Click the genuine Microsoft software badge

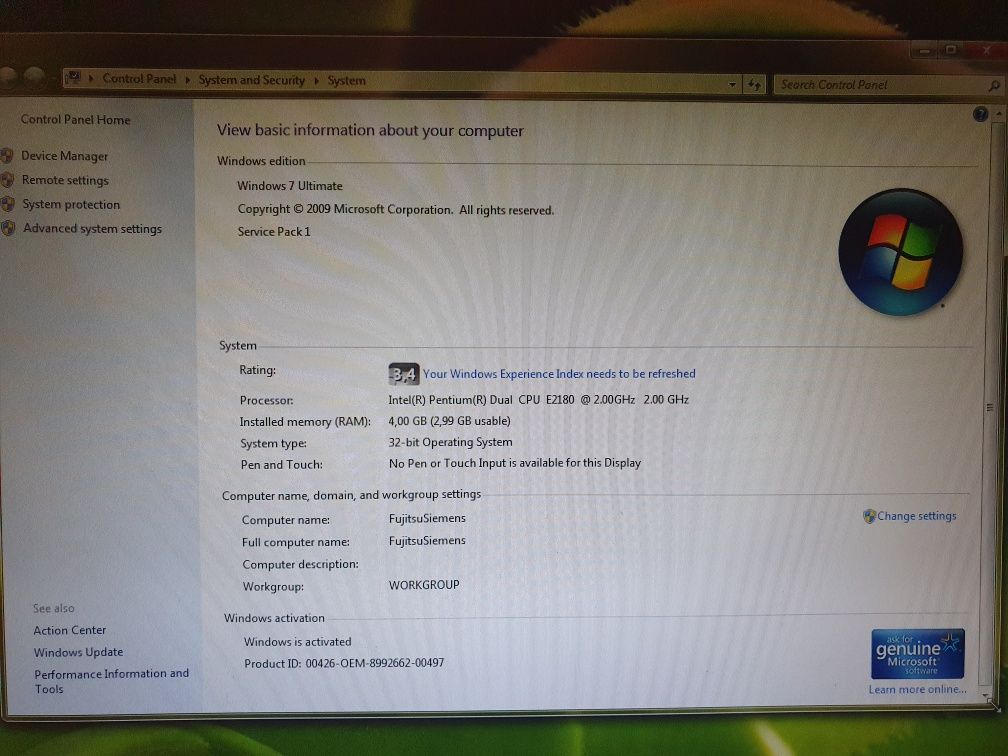click(x=917, y=654)
